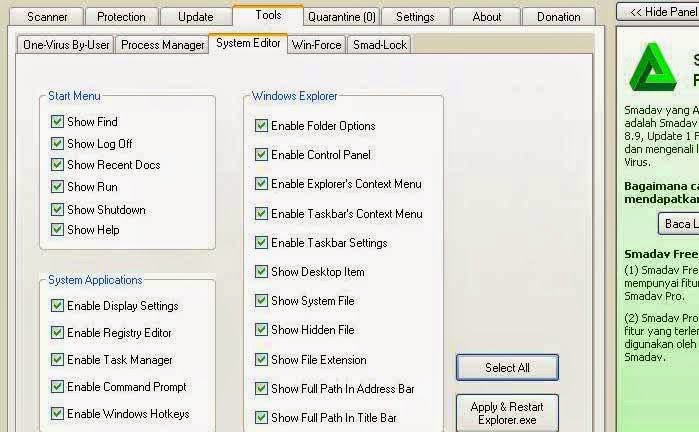Toggle Enable Registry Editor checkbox
Viewport: 699px width, 432px height.
coord(57,333)
